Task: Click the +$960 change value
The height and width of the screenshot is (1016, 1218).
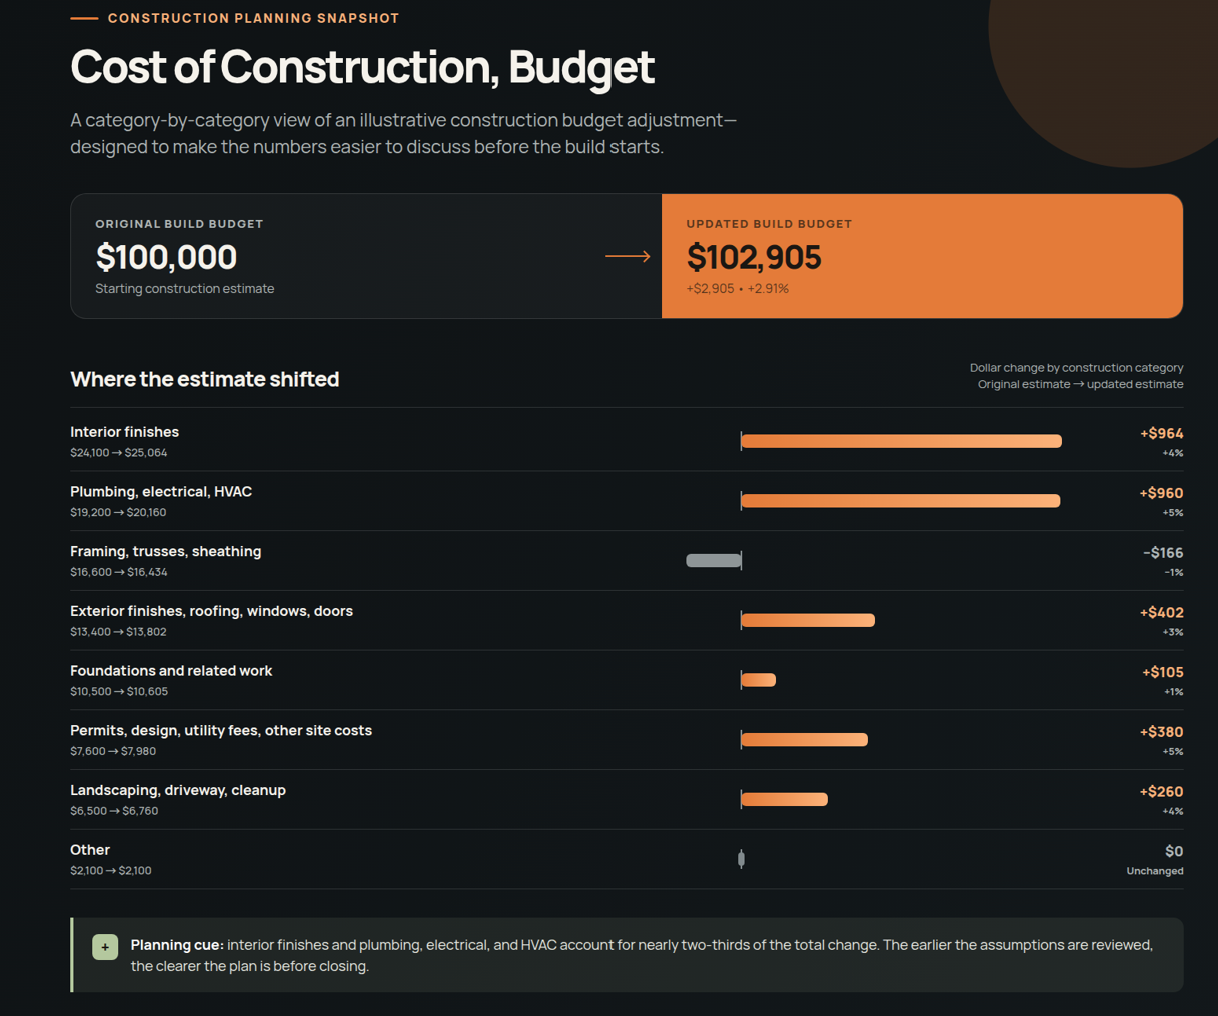Action: coord(1161,493)
